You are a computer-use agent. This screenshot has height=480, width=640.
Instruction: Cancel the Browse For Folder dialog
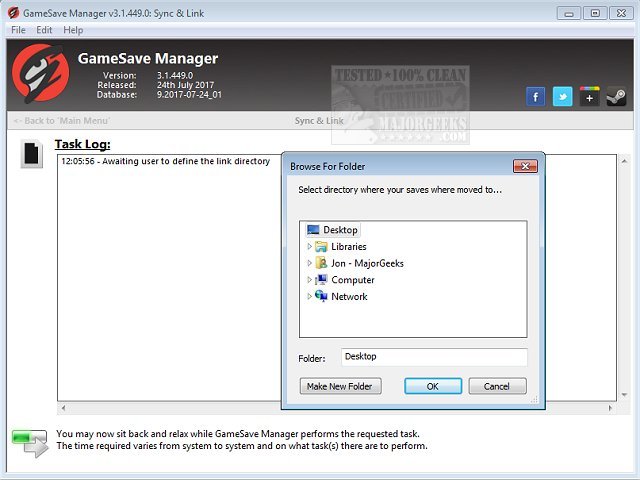pos(497,386)
